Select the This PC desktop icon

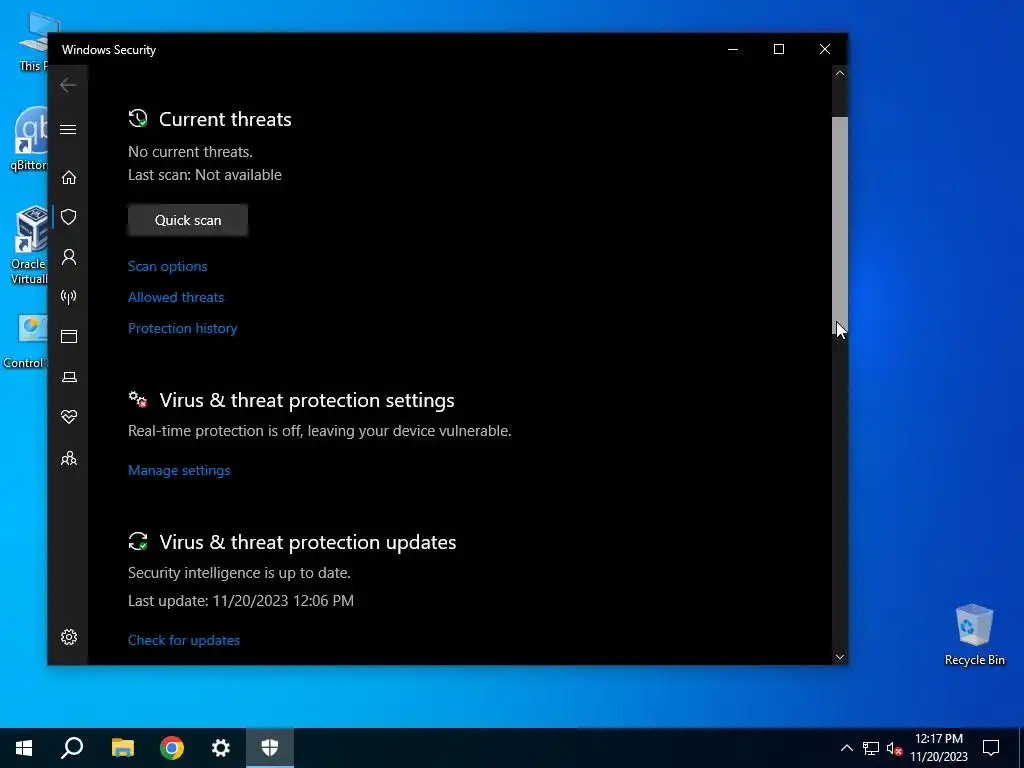[34, 41]
